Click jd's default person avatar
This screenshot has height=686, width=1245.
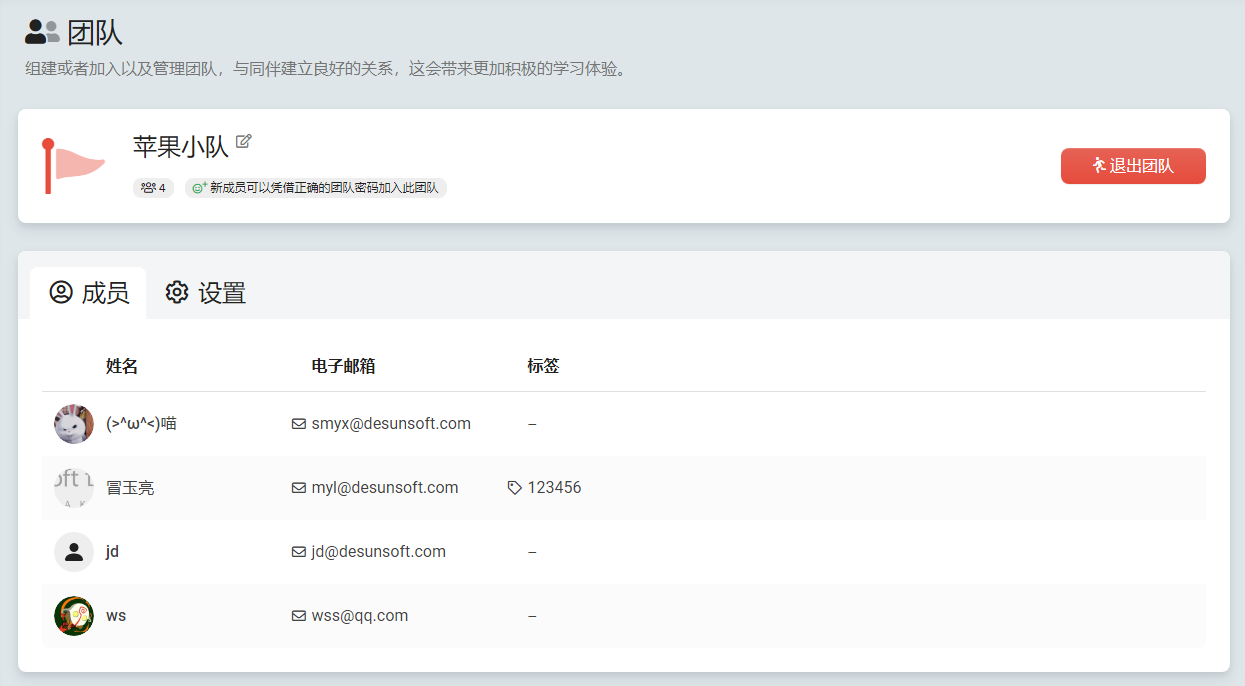[73, 551]
